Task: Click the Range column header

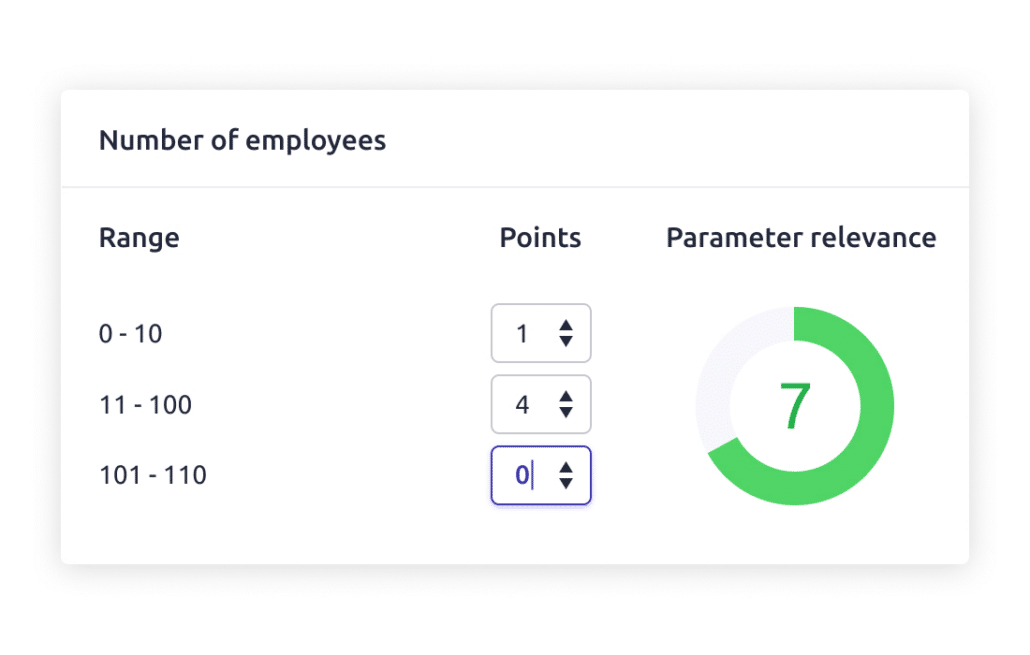Action: point(139,237)
